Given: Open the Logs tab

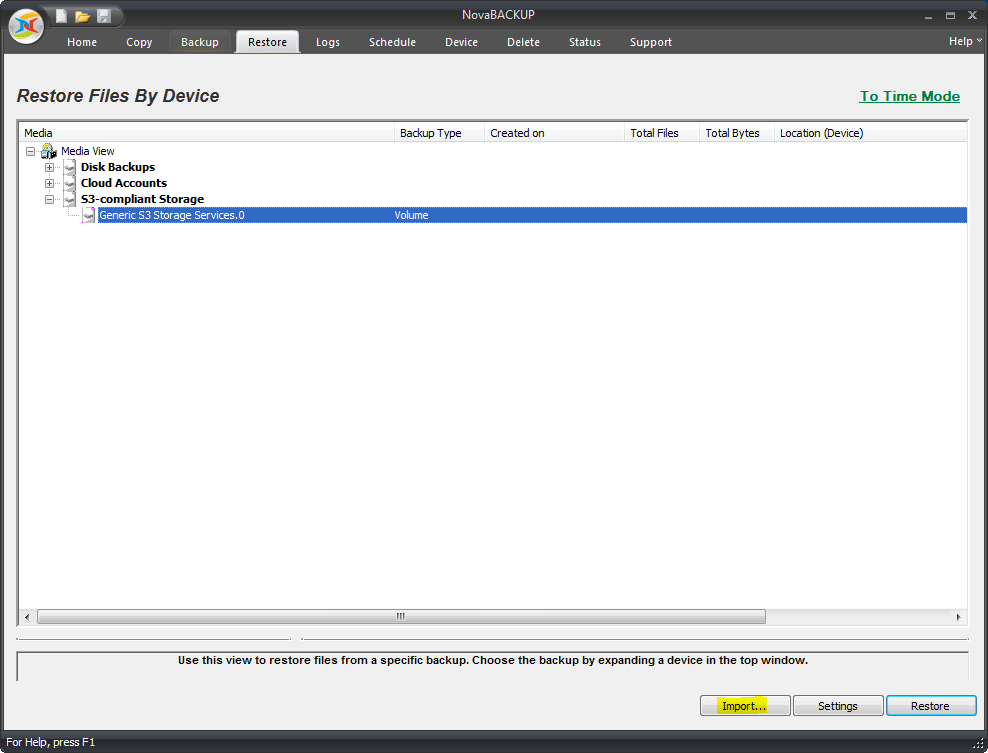Looking at the screenshot, I should (x=328, y=42).
